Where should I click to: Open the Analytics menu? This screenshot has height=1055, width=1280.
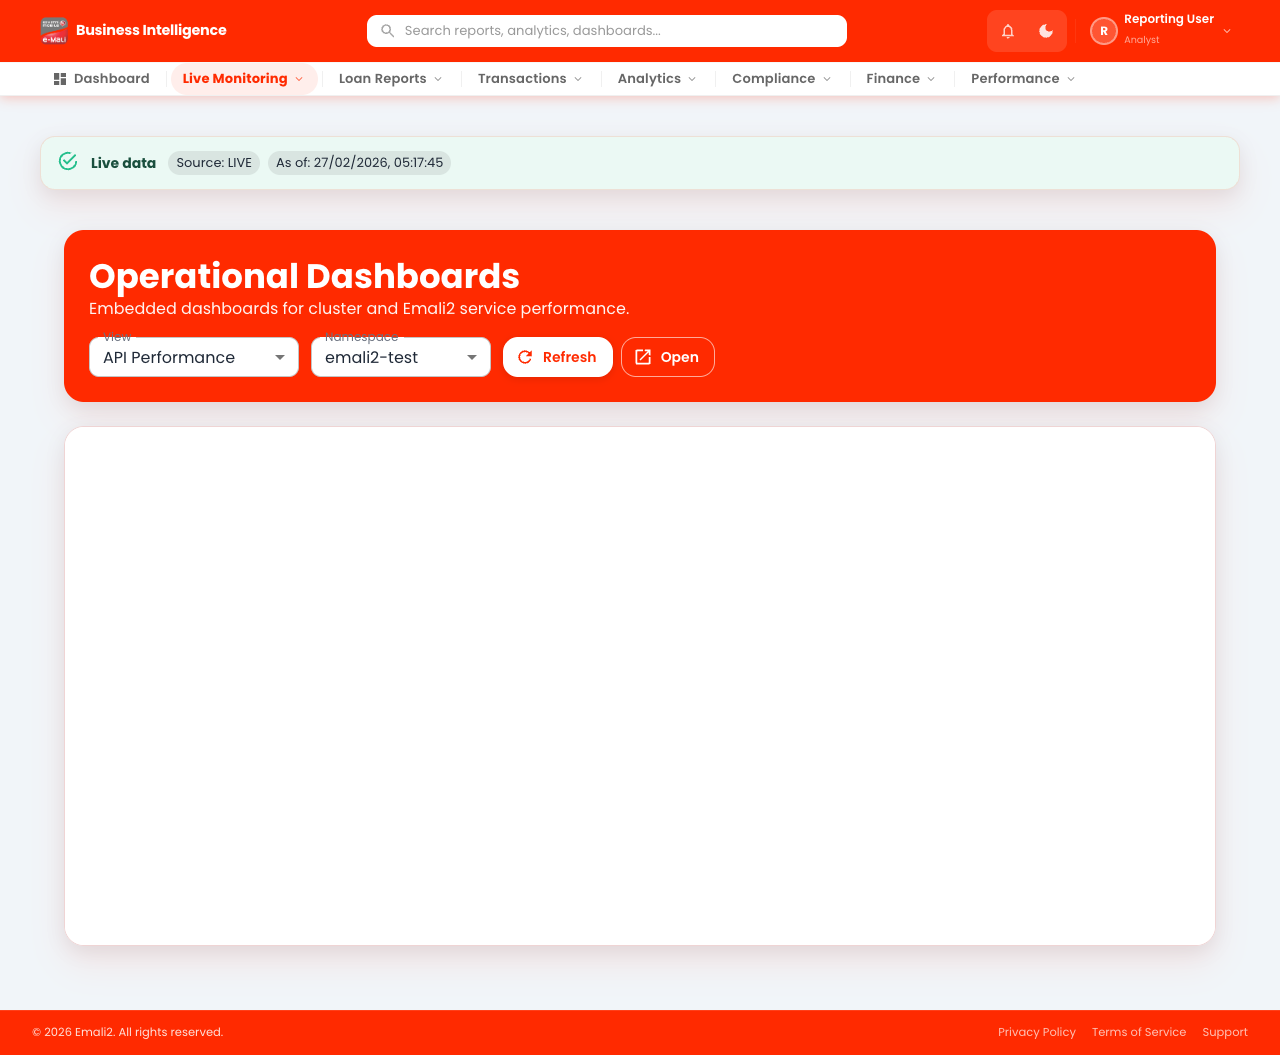click(657, 79)
